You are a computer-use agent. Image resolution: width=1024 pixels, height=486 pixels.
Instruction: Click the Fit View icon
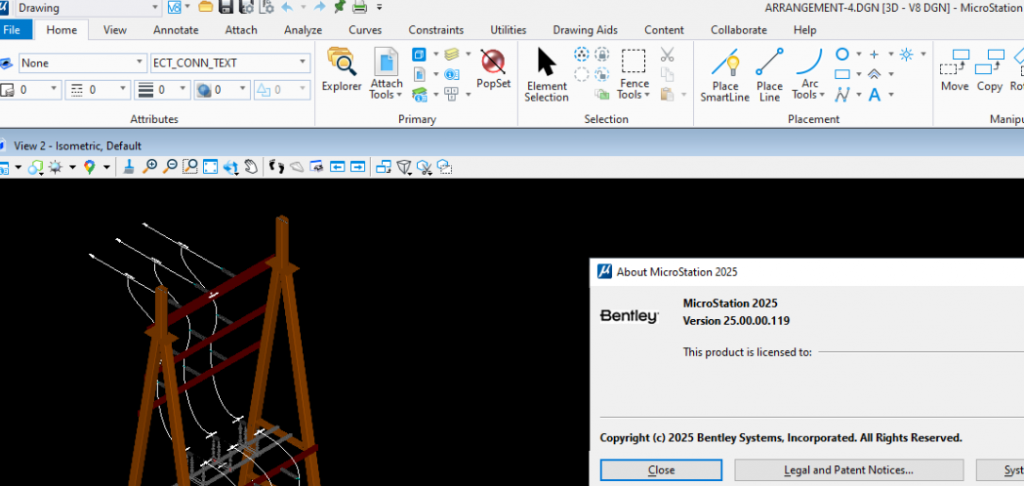coord(210,167)
